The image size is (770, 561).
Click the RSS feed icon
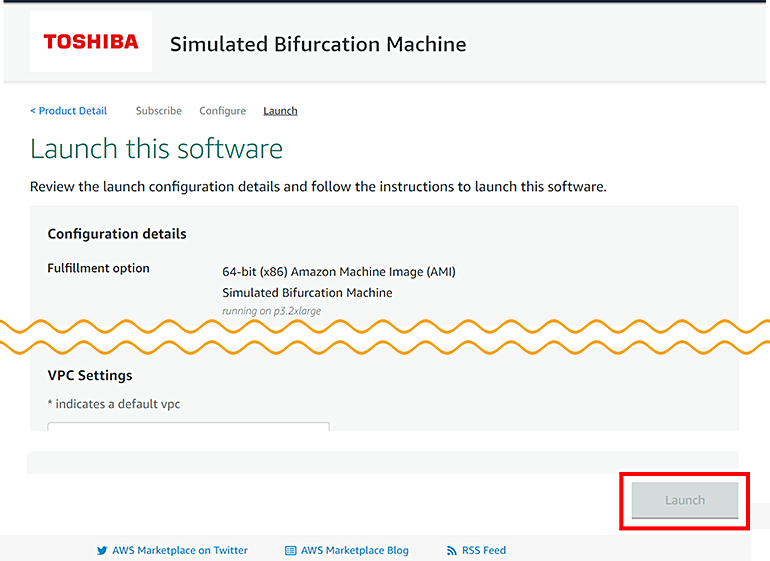coord(451,551)
